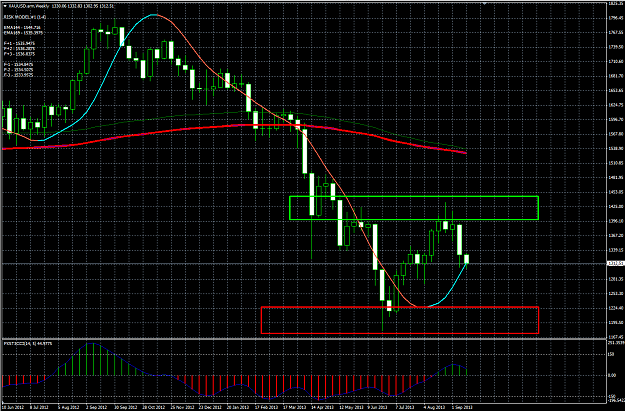Select the F-3 level label
This screenshot has width=625, height=411.
click(x=18, y=75)
